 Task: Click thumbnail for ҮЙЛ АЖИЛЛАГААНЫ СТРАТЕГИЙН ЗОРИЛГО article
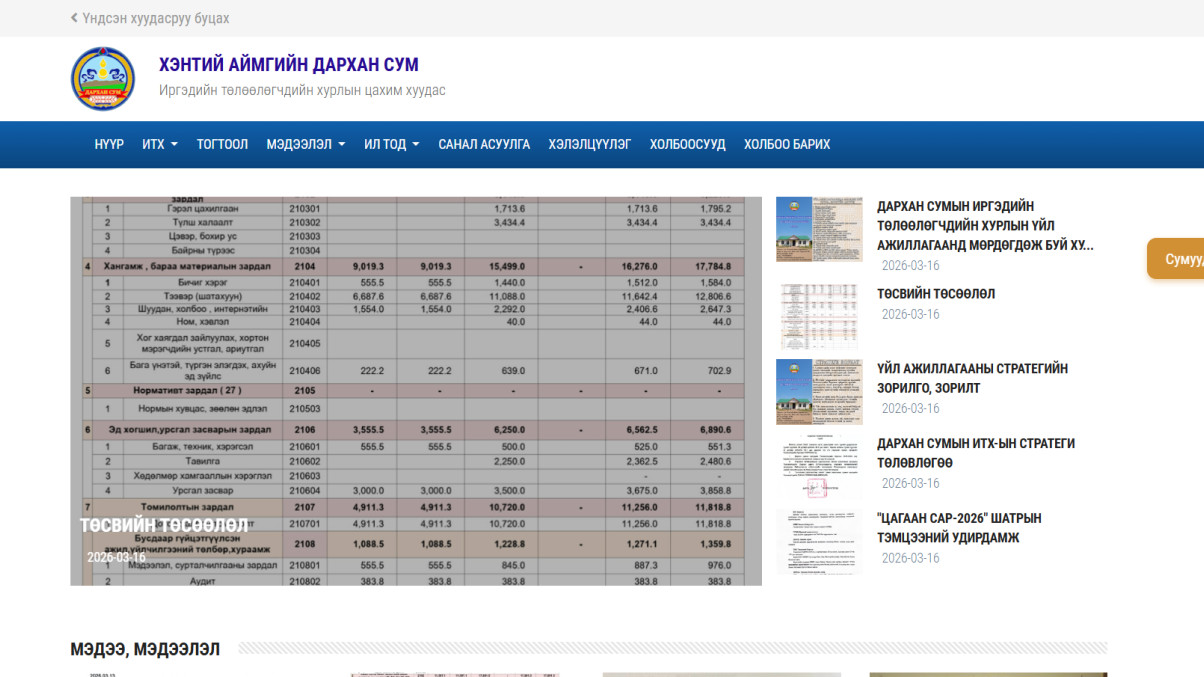[819, 391]
